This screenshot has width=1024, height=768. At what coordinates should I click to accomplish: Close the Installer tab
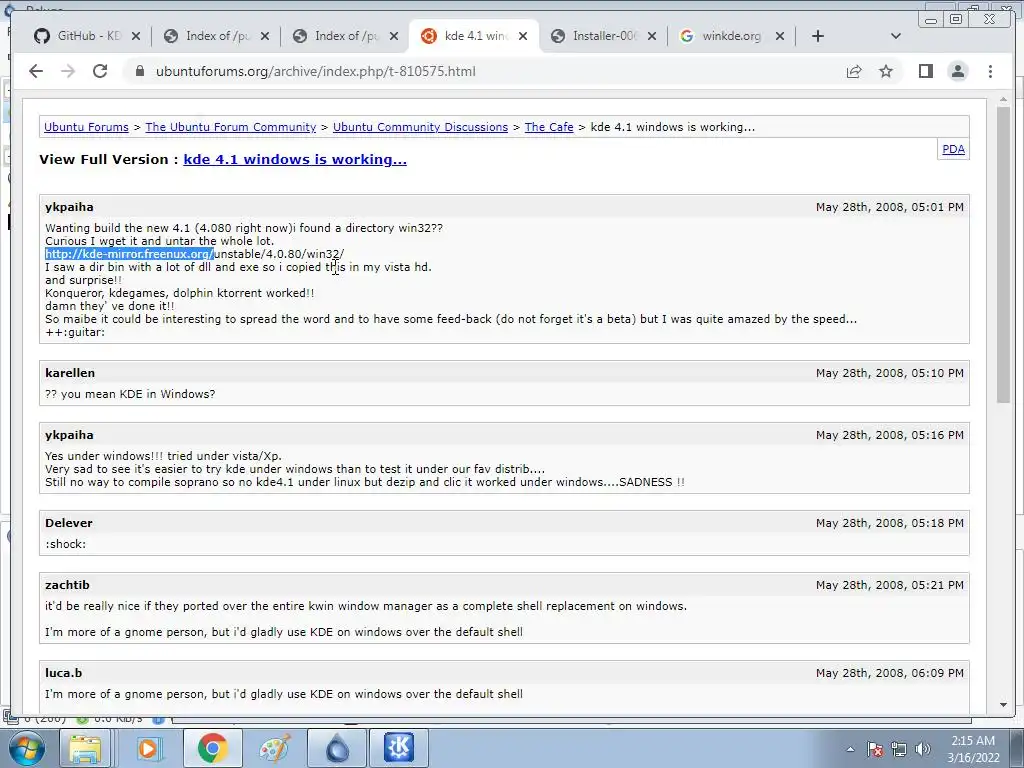click(x=652, y=36)
